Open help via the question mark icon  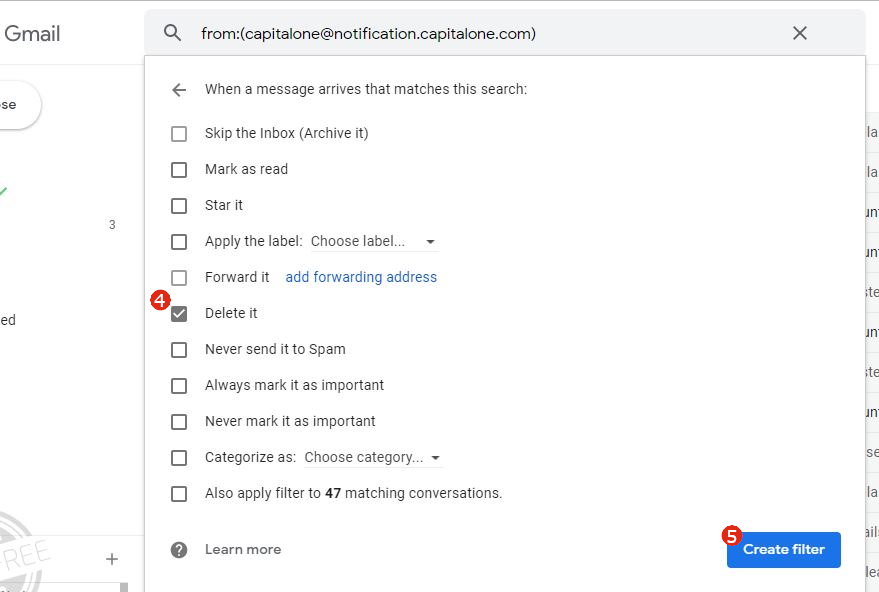pos(178,549)
